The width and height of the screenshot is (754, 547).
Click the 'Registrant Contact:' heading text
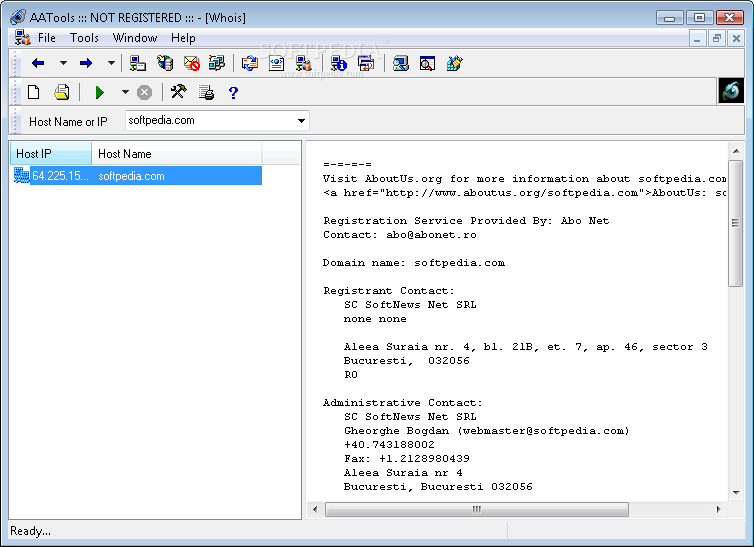click(x=389, y=291)
